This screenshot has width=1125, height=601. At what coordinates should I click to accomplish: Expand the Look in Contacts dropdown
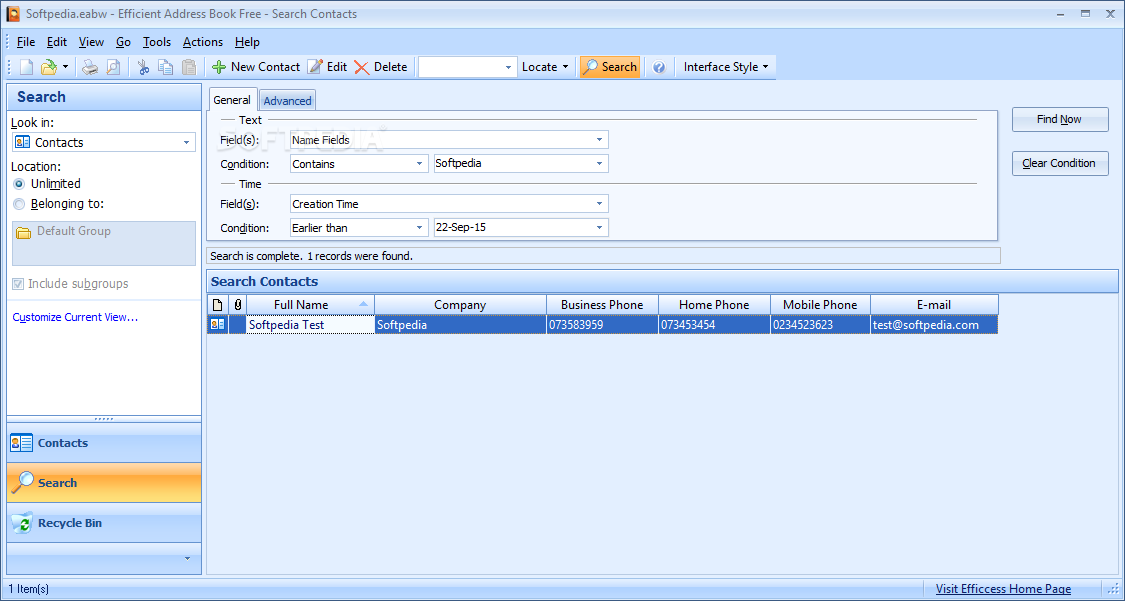point(186,142)
